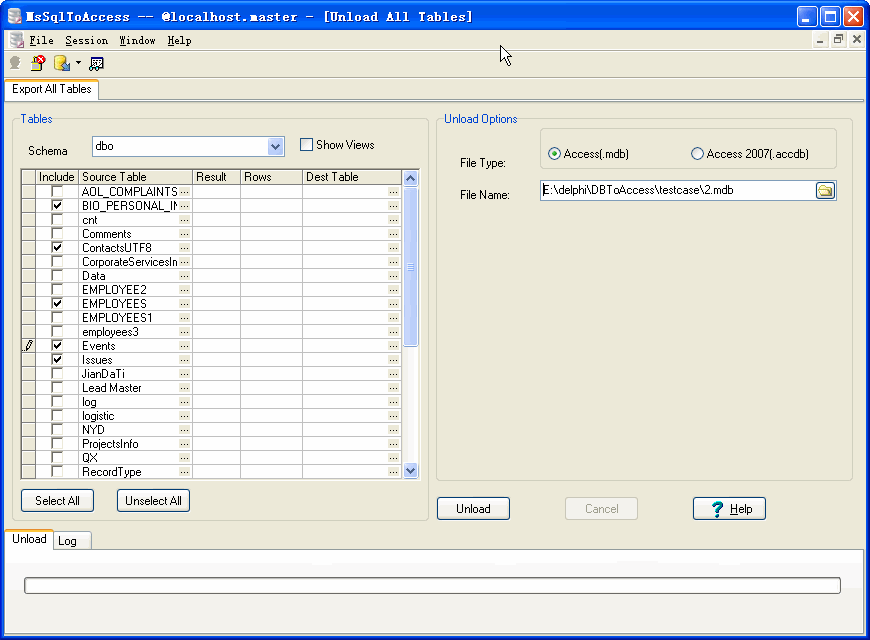Click table list scrollbar up arrow
This screenshot has height=640, width=870.
point(411,178)
